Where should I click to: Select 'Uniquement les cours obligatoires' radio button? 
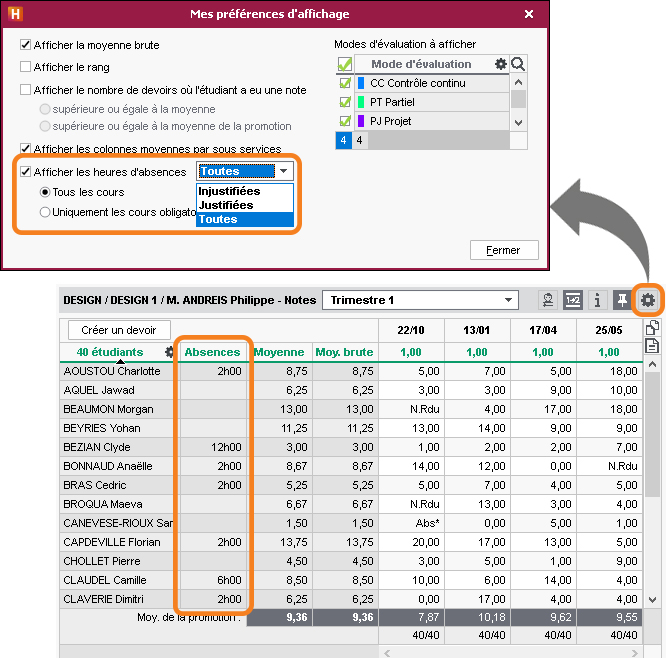45,212
